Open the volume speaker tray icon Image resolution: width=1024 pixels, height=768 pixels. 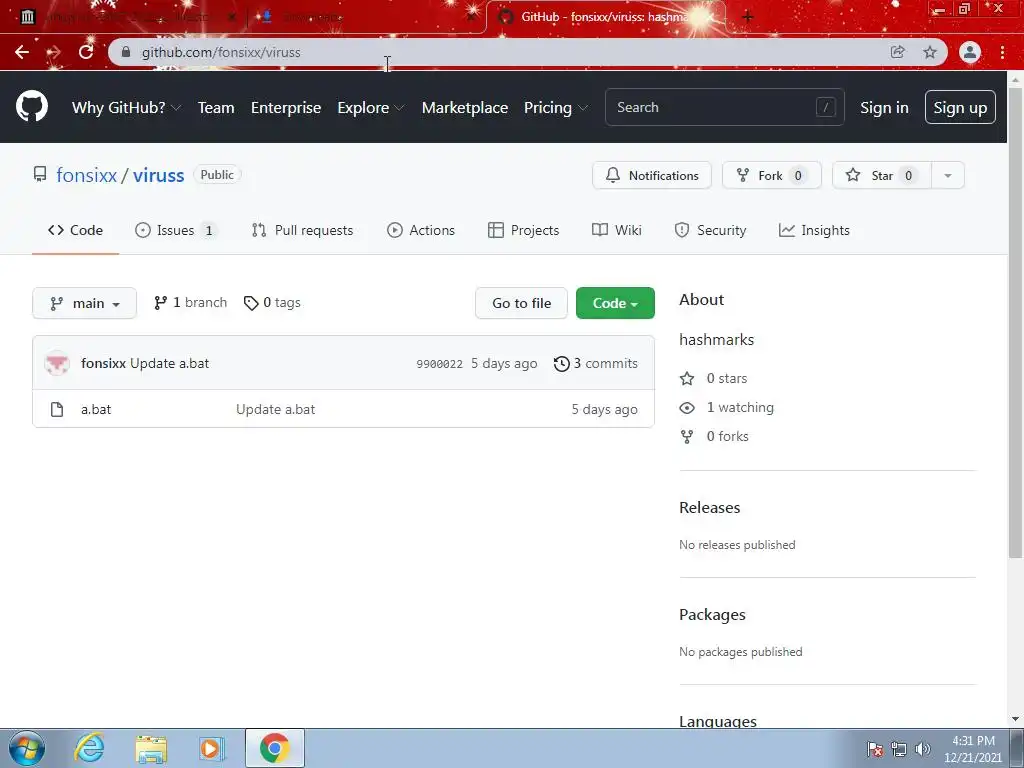click(922, 749)
